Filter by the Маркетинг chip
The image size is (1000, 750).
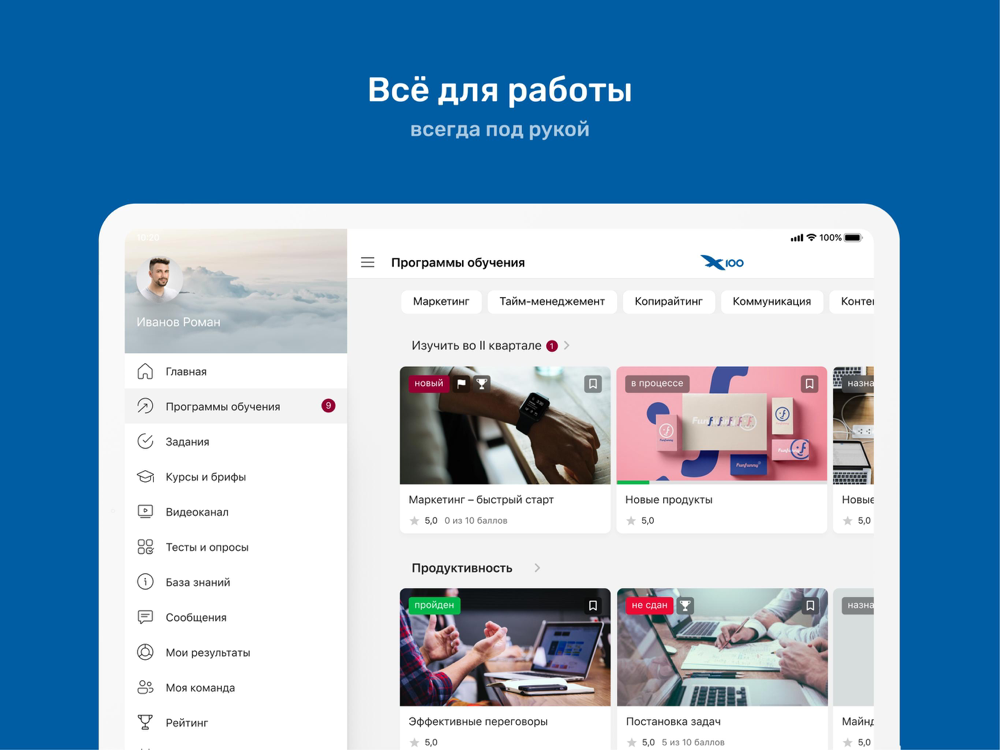pyautogui.click(x=441, y=302)
